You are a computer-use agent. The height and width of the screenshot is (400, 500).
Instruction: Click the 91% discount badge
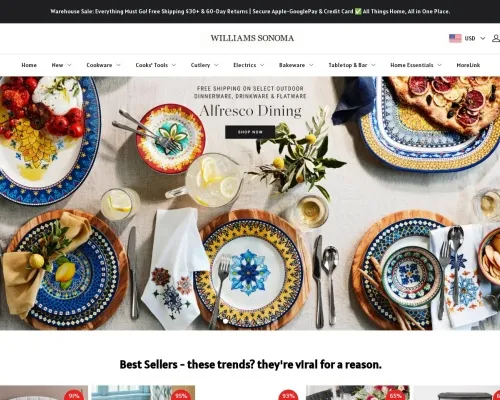point(73,395)
